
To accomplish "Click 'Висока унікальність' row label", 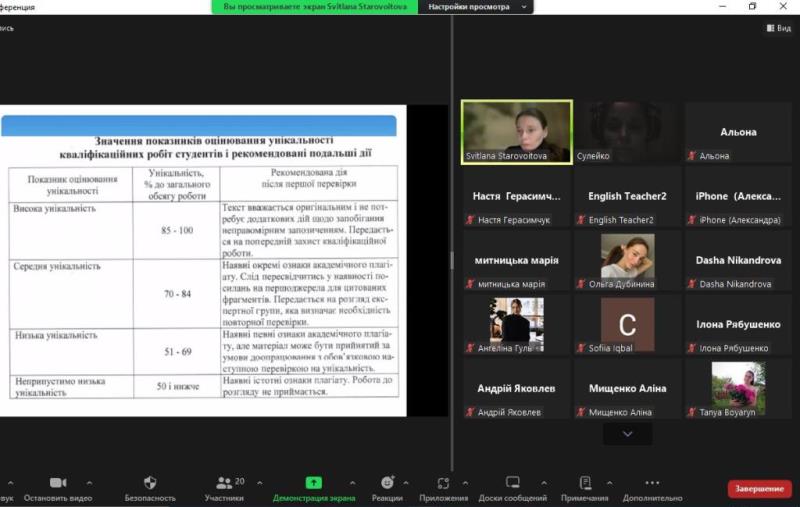I will click(54, 209).
